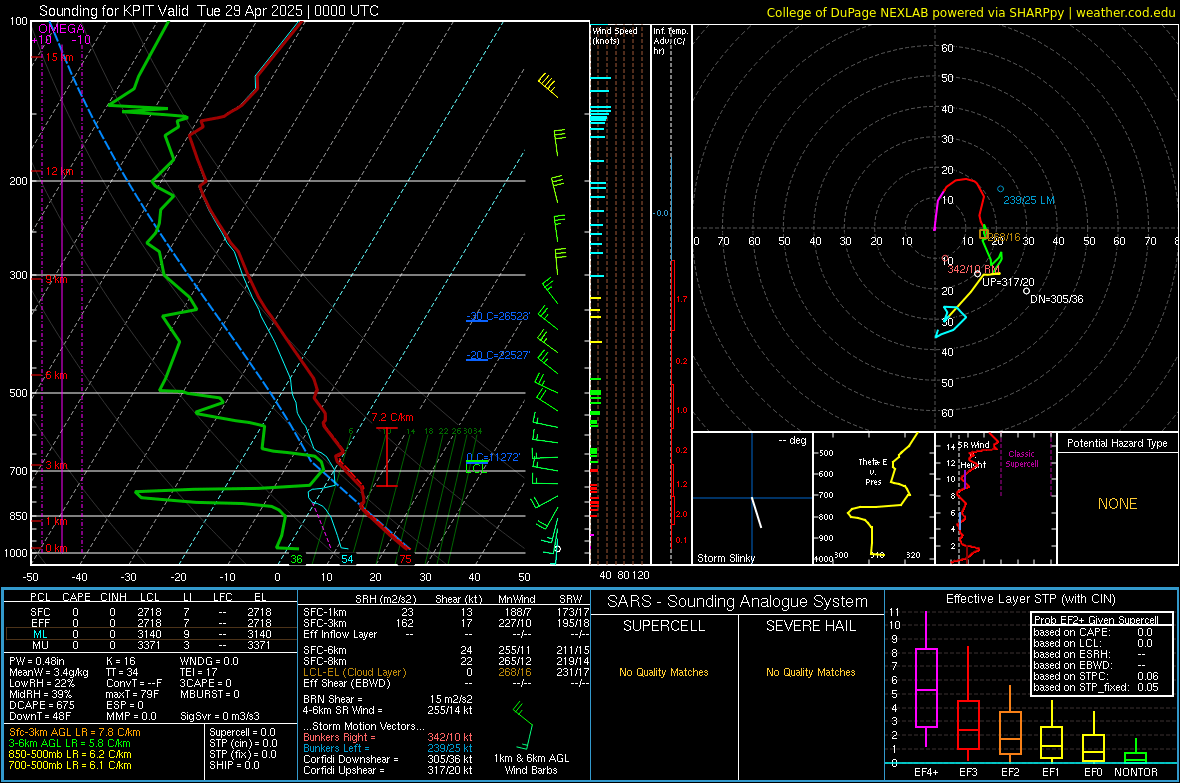This screenshot has height=783, width=1180.
Task: Click the 'TEI = 17' value
Action: click(199, 672)
